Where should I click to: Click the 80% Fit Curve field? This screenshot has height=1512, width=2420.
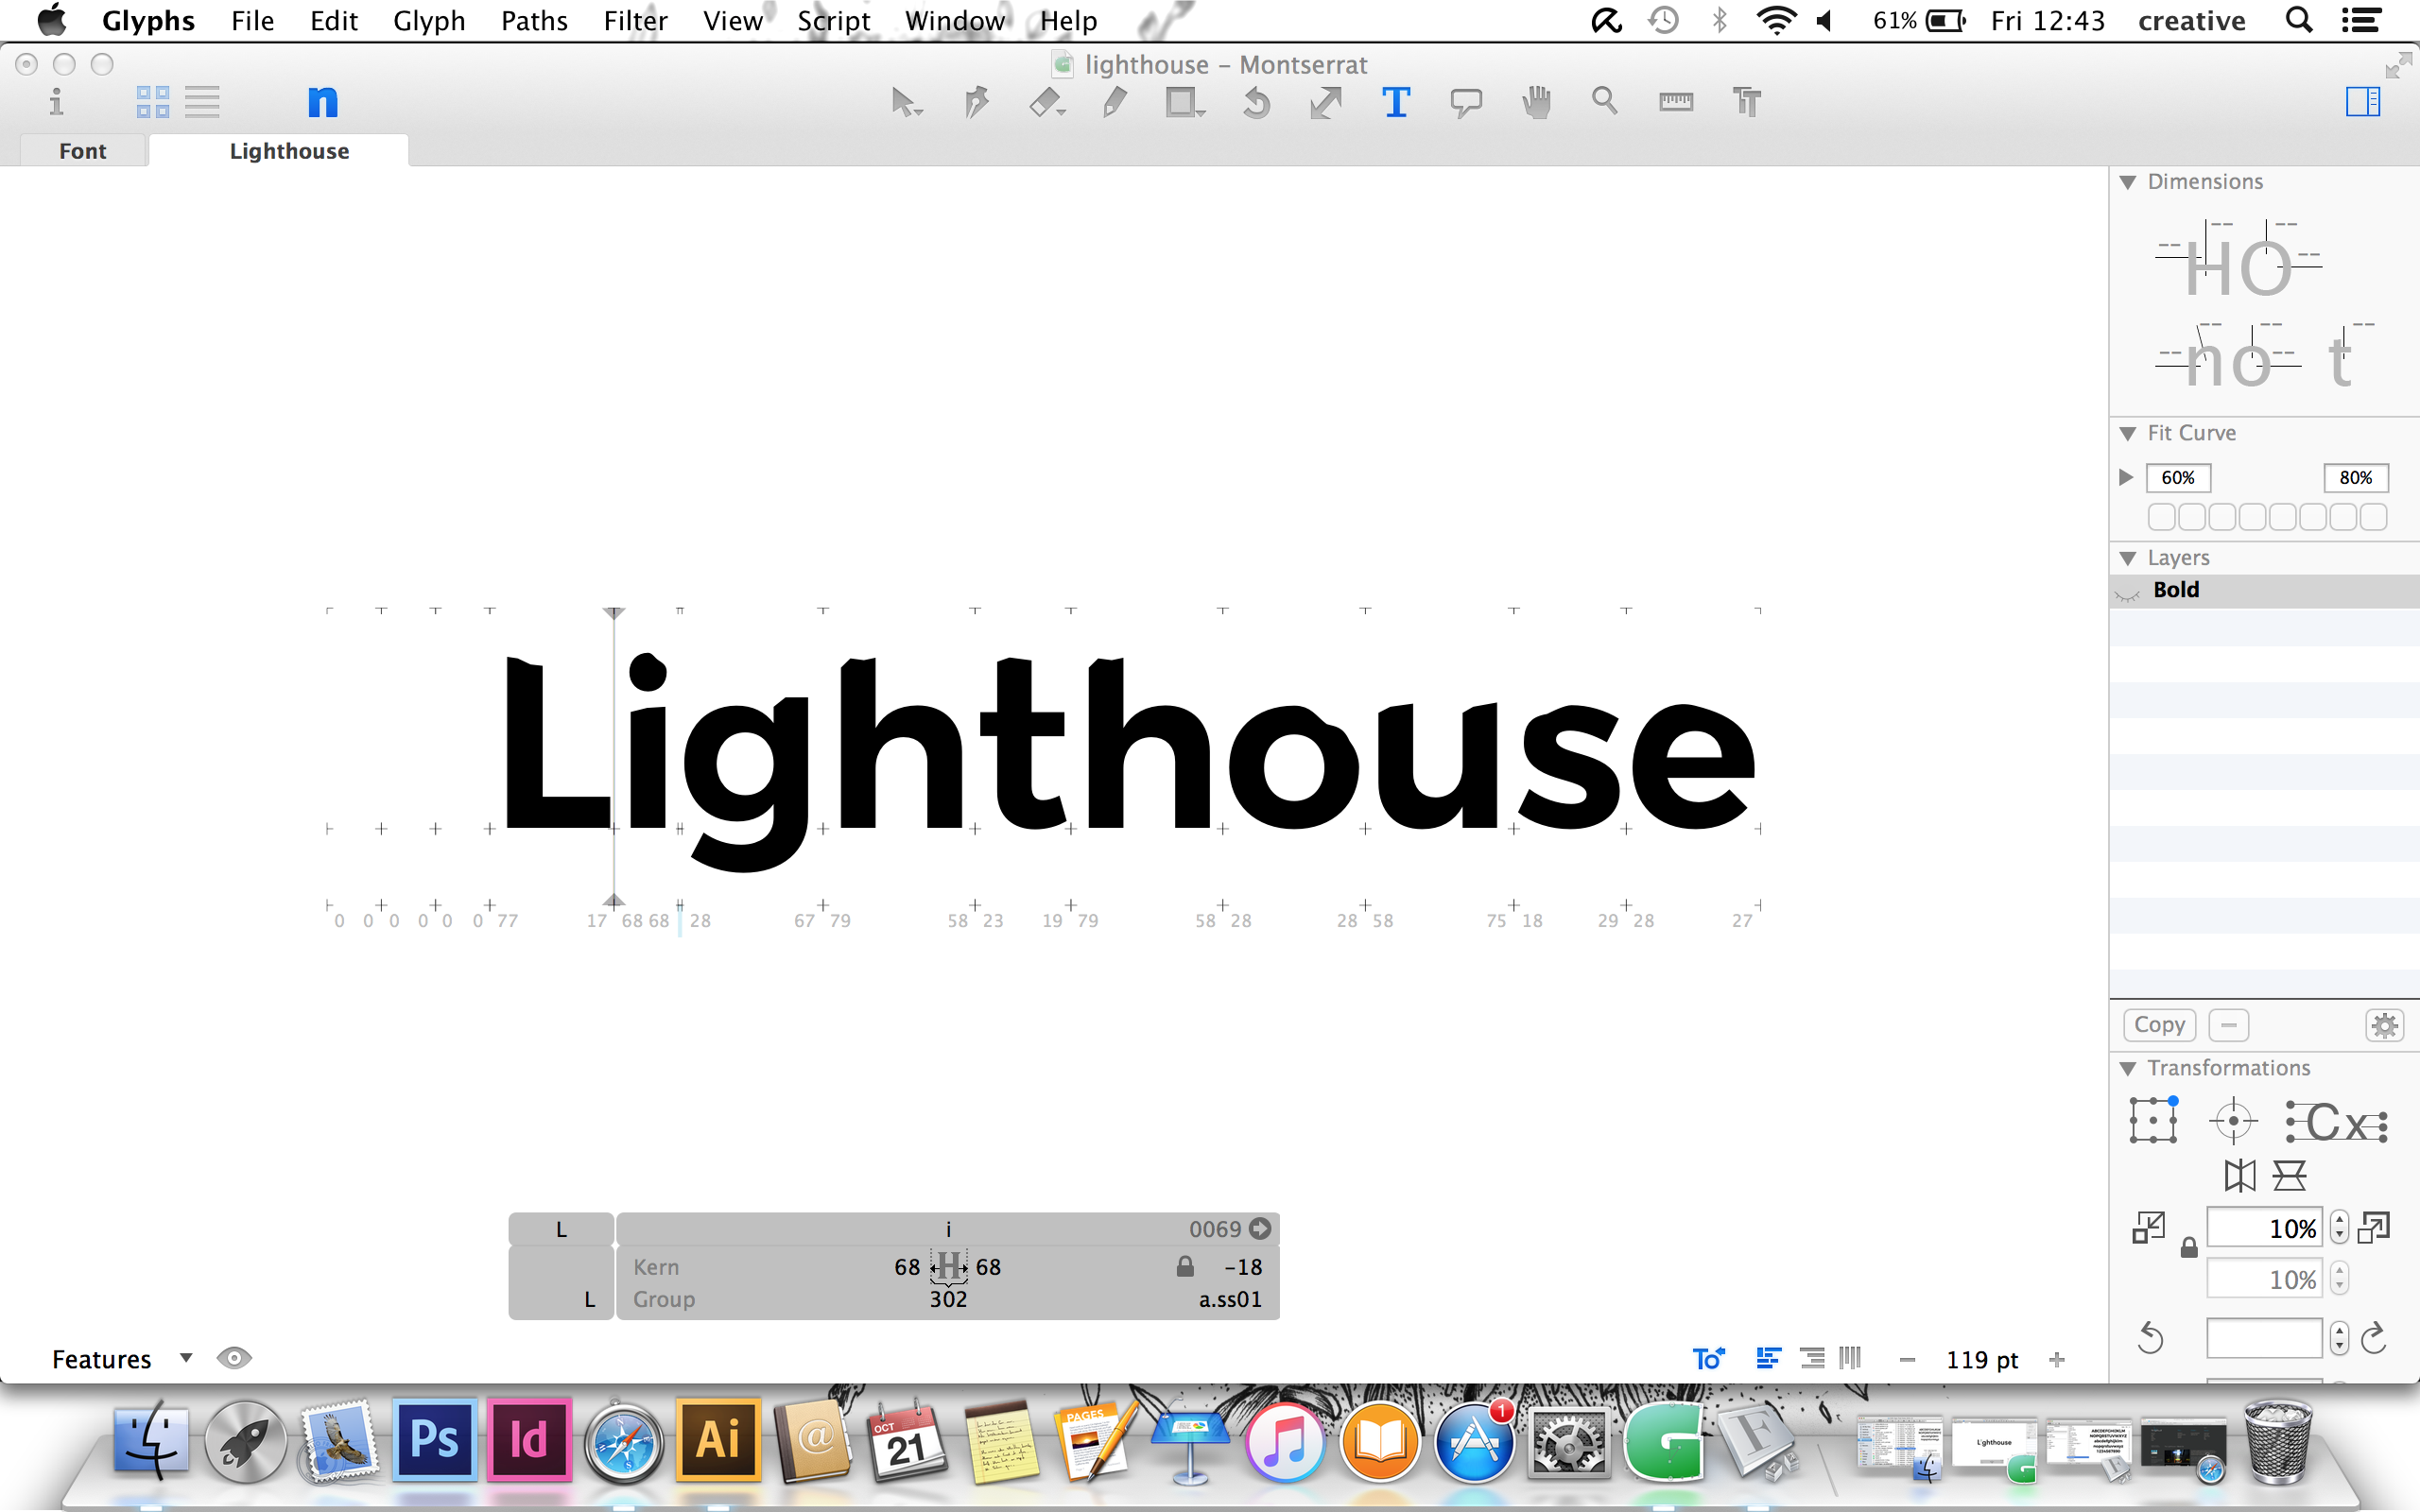click(2356, 478)
